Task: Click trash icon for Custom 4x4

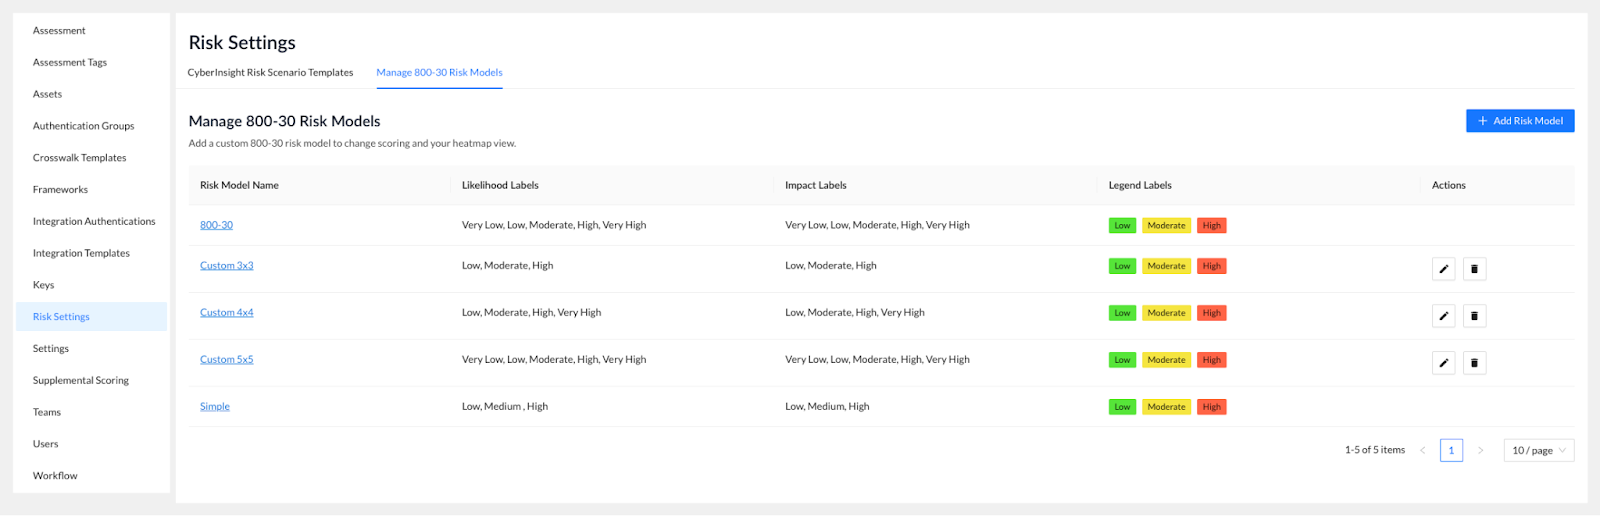Action: 1474,316
